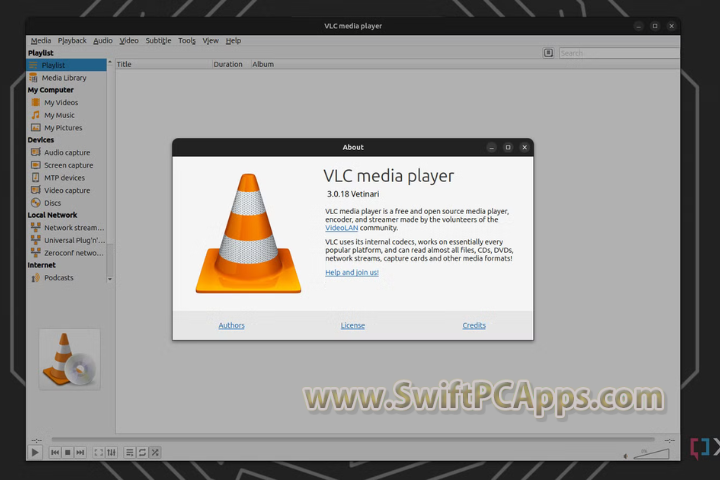Screen dimensions: 720x480
Task: Click the Media Library icon
Action: pyautogui.click(x=34, y=78)
